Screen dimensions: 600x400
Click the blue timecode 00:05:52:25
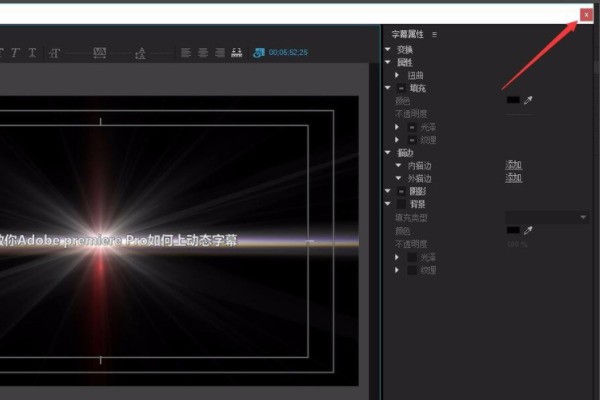[288, 52]
